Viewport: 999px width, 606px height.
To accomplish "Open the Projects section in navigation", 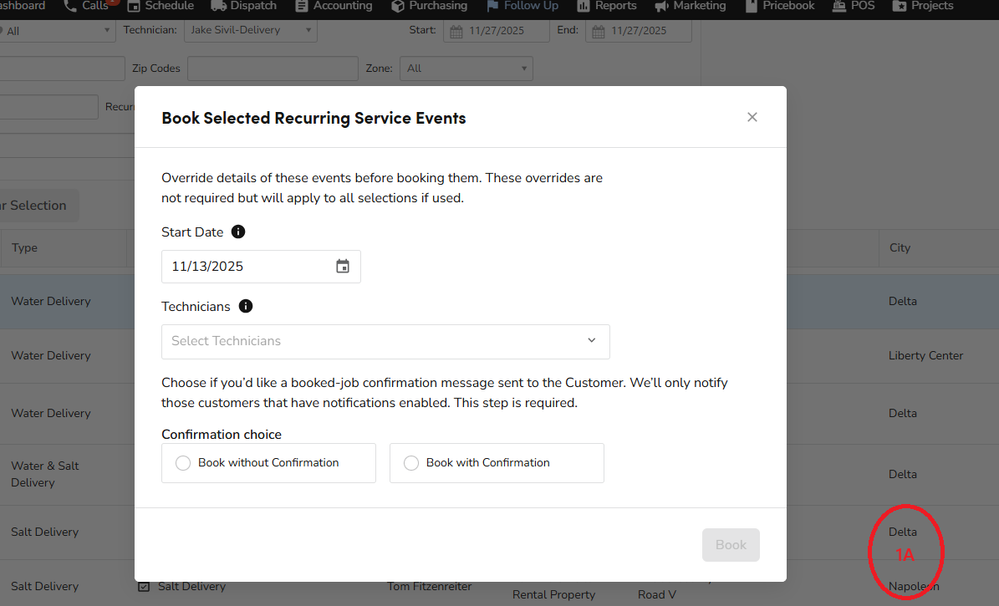I will coord(923,6).
